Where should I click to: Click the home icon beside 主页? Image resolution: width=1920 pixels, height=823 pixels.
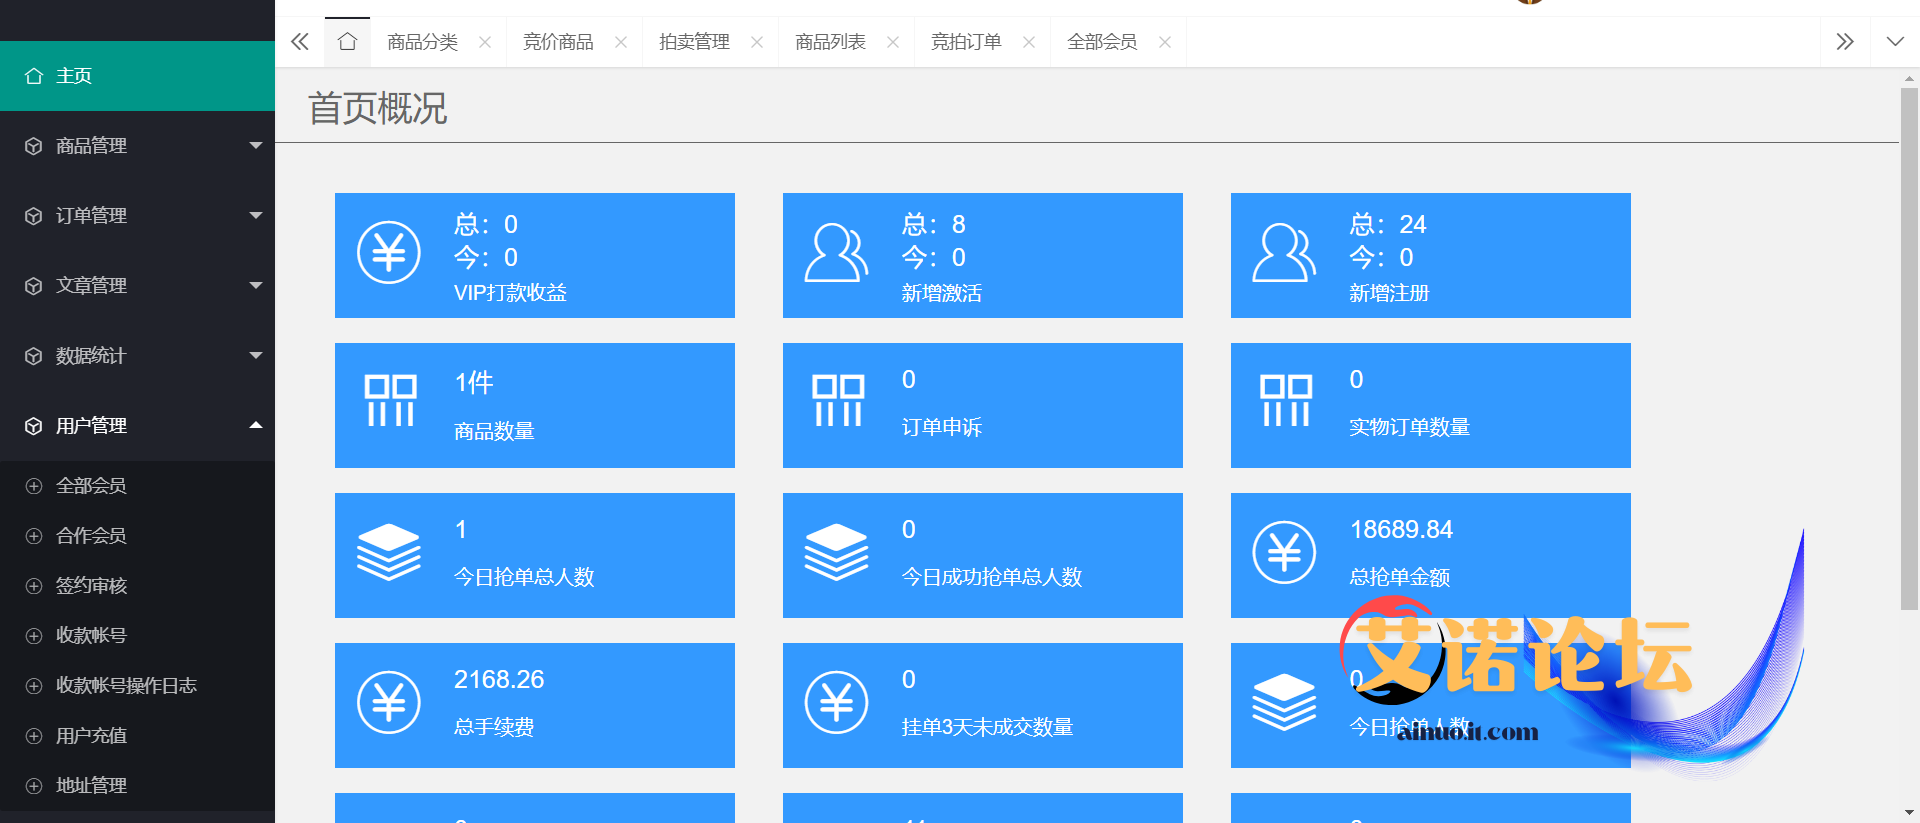pyautogui.click(x=34, y=76)
